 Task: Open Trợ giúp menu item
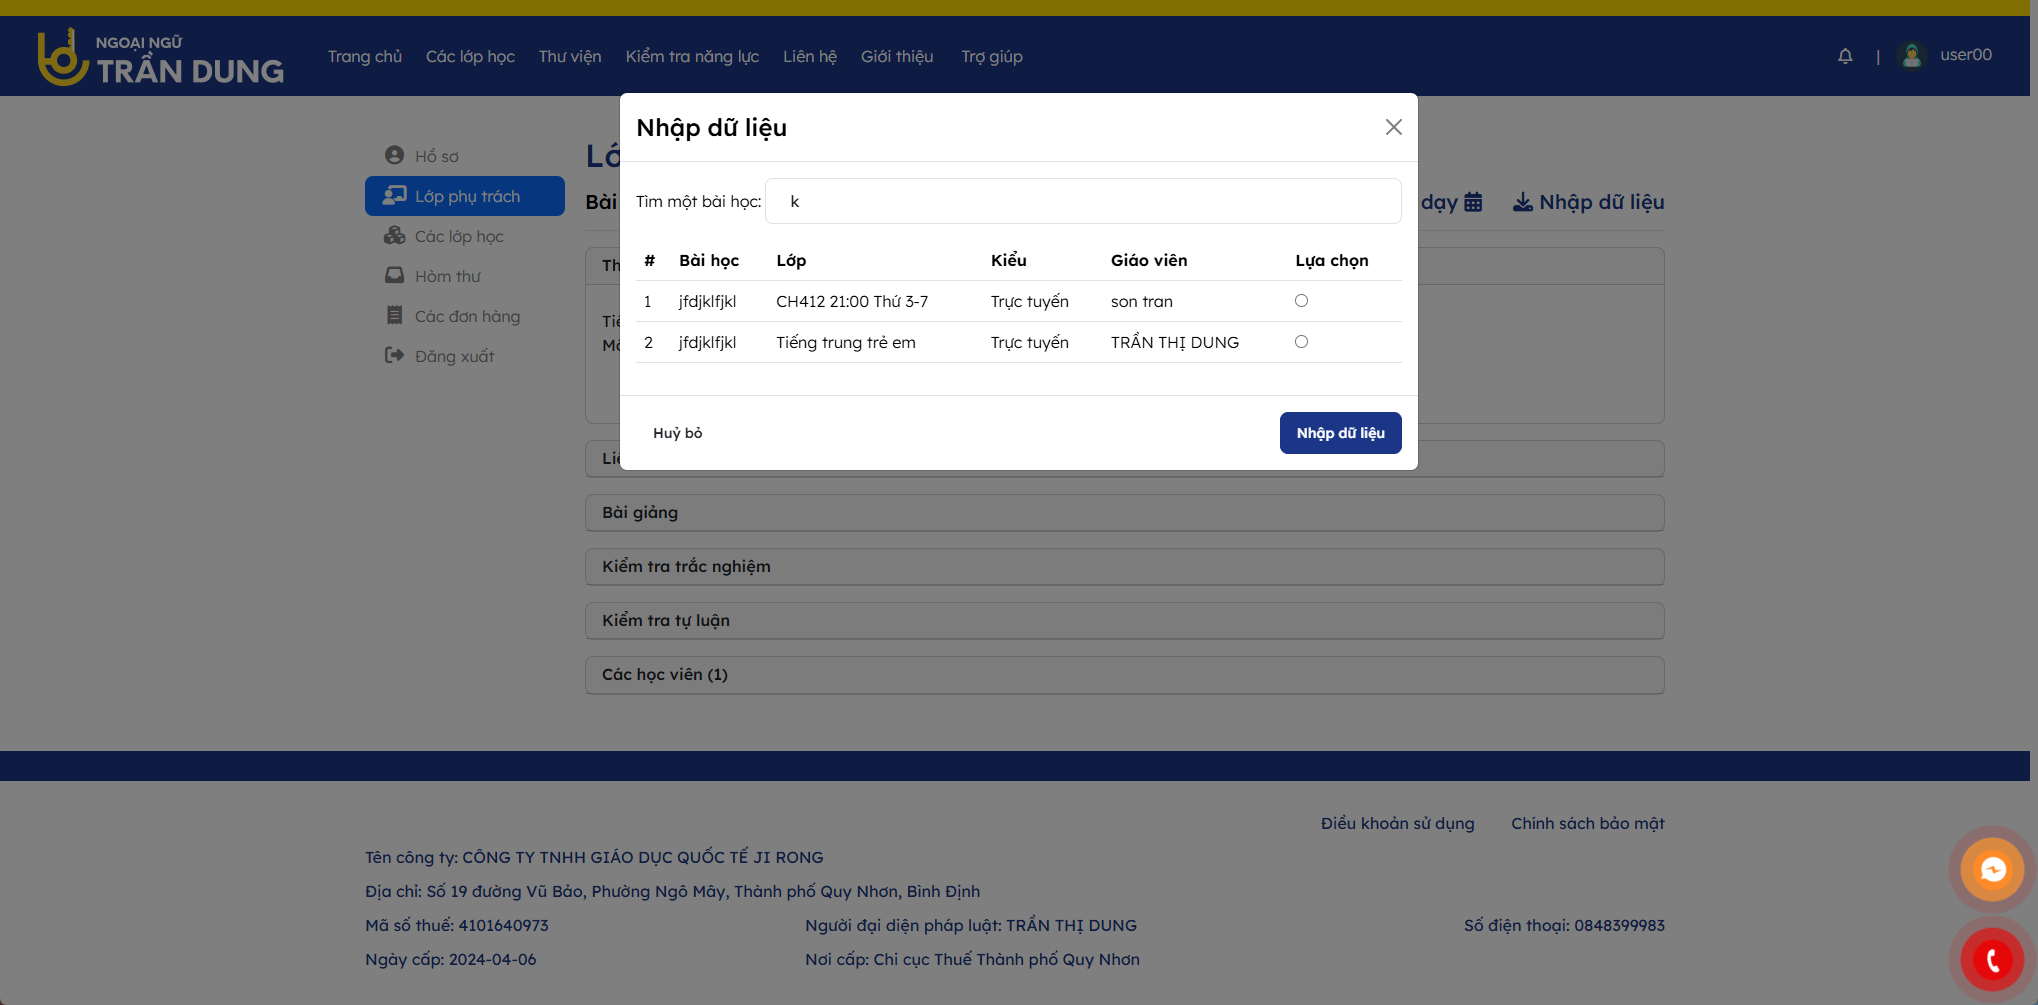pos(992,56)
